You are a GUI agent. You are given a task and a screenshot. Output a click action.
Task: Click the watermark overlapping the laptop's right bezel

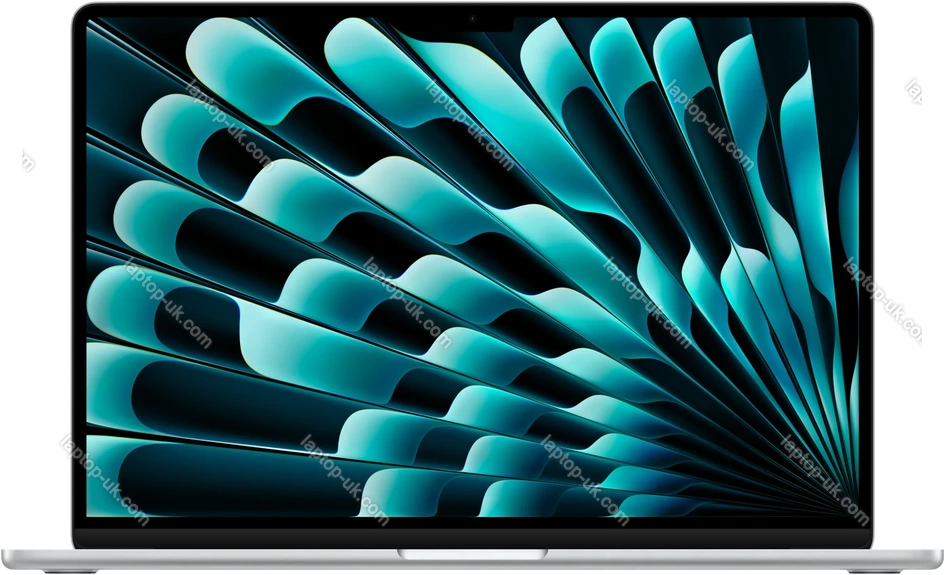[x=886, y=301]
